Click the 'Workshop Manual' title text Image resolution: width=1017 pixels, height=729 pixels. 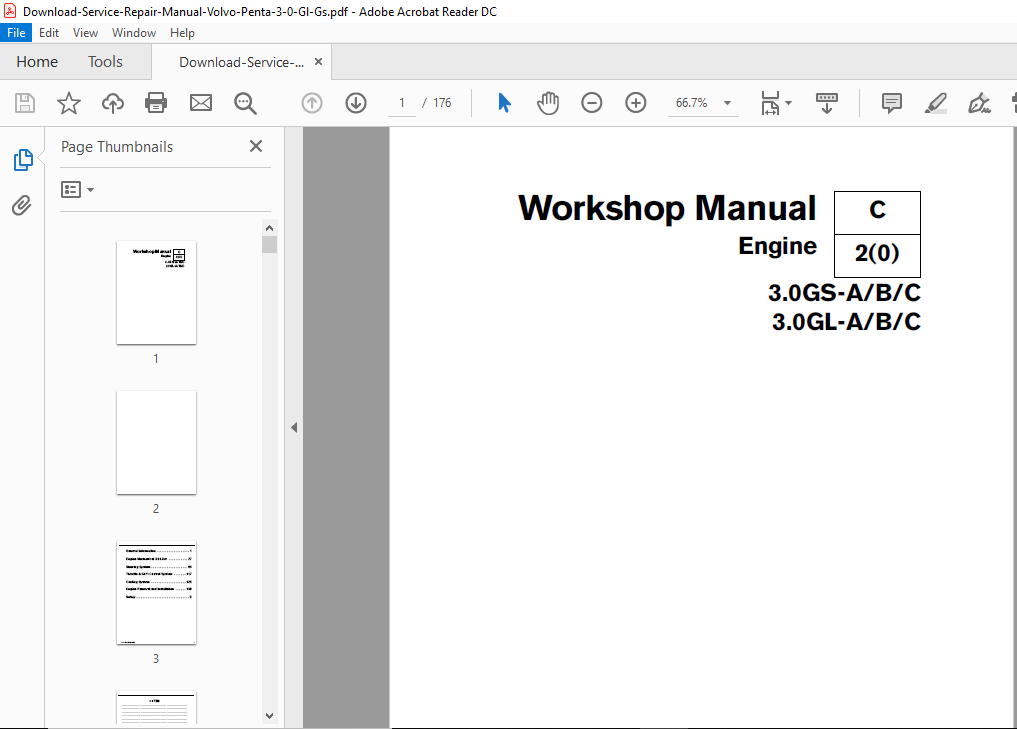667,208
